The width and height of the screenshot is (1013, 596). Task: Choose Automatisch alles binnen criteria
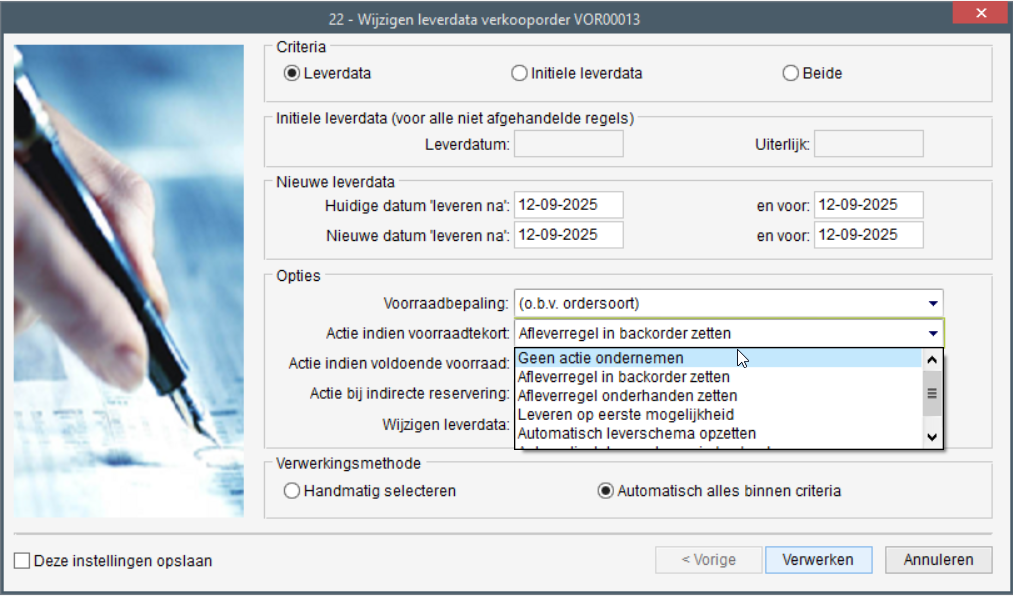coord(605,491)
